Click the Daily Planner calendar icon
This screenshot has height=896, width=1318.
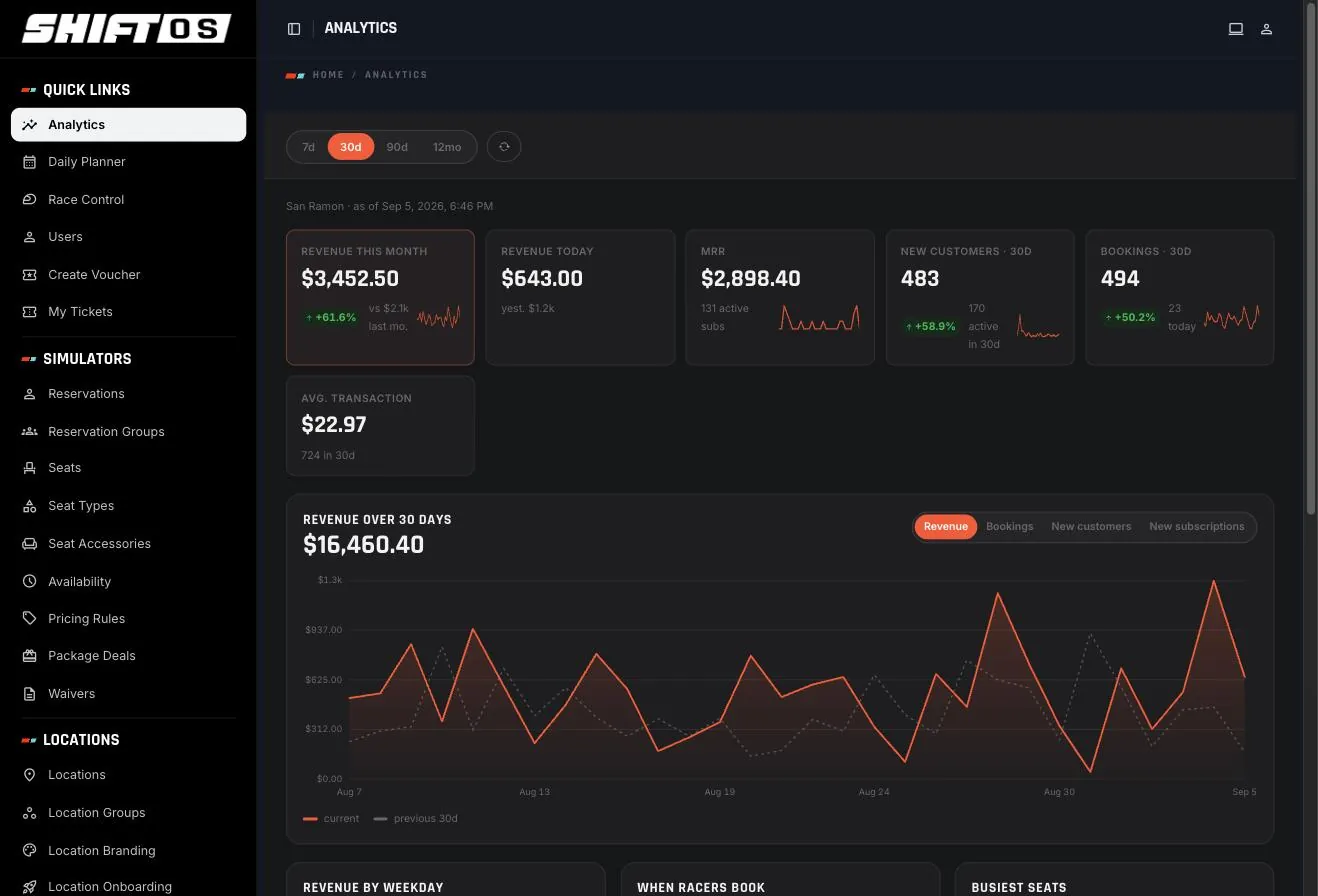(x=29, y=162)
